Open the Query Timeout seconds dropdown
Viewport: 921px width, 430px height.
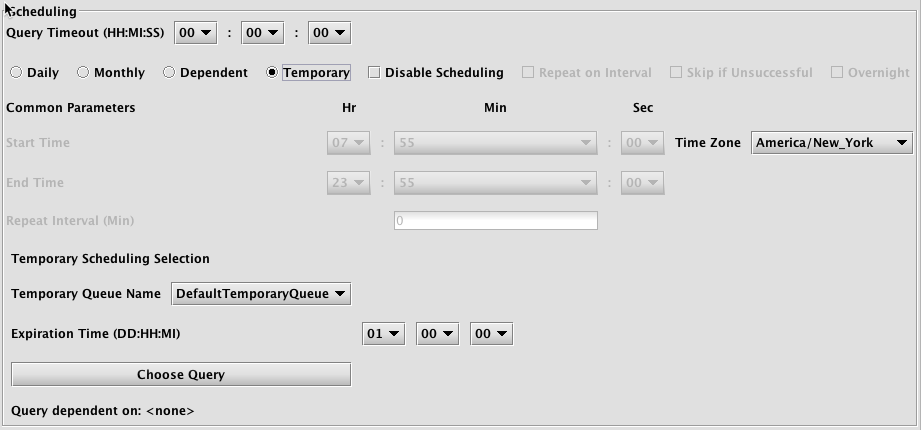pos(330,33)
